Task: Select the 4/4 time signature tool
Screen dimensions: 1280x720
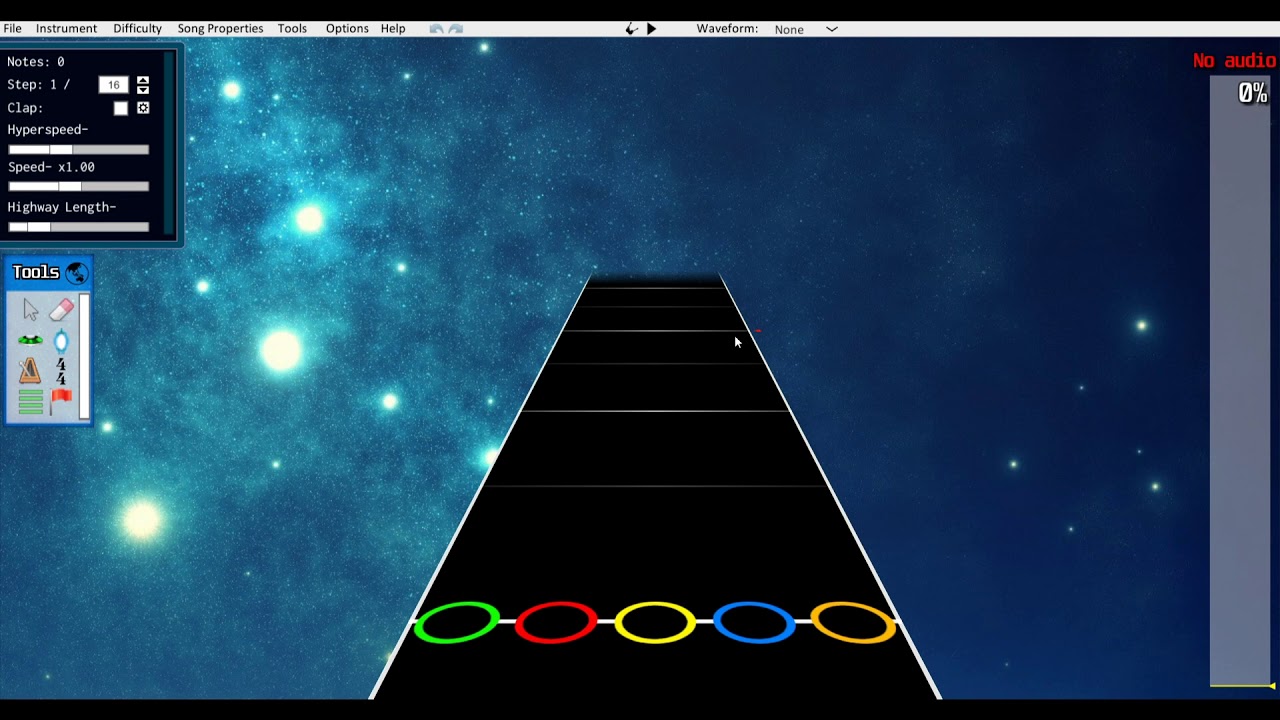Action: pyautogui.click(x=61, y=371)
